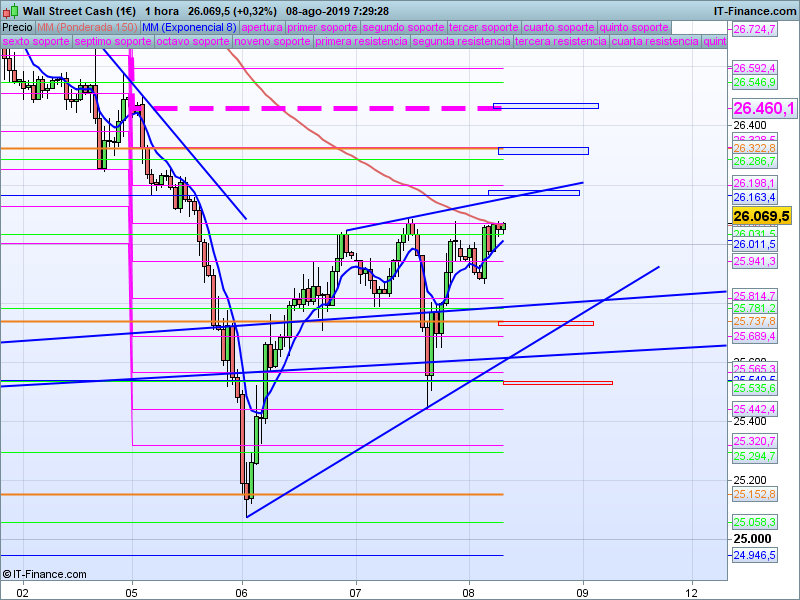800x600 pixels.
Task: Select the Precio legend label
Action: (x=17, y=28)
